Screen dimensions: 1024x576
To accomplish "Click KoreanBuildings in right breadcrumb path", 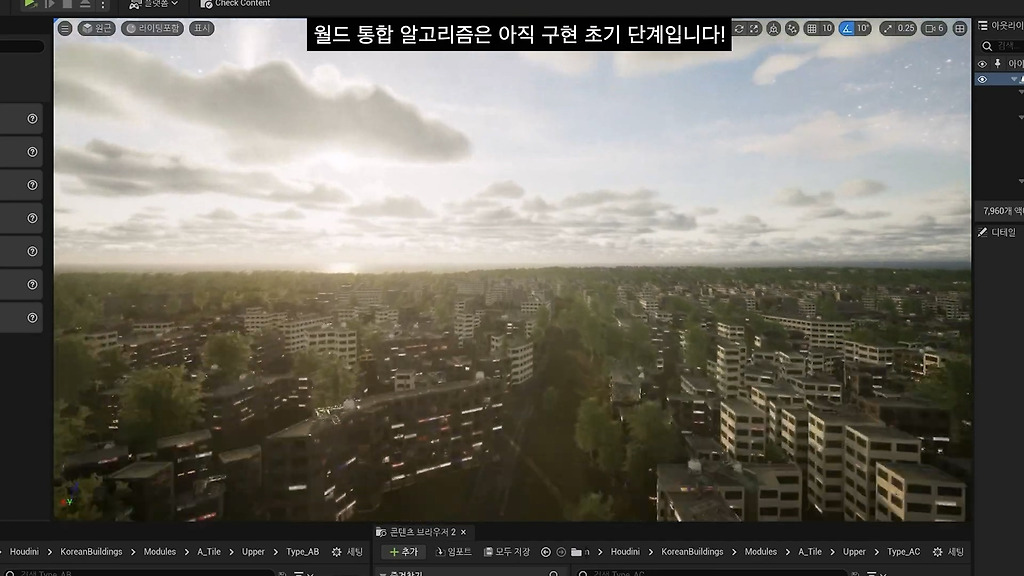I will [692, 552].
